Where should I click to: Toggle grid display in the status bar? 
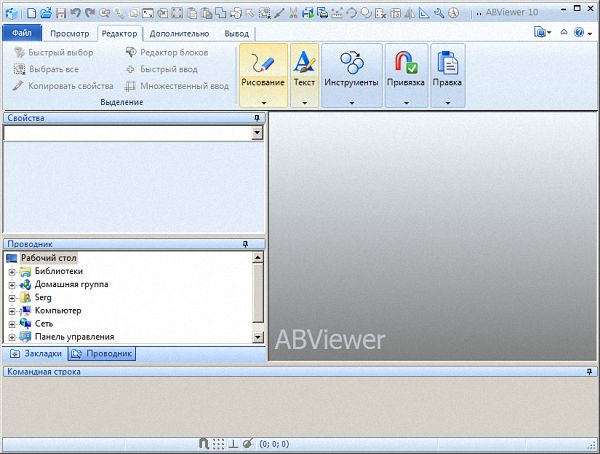[x=218, y=443]
